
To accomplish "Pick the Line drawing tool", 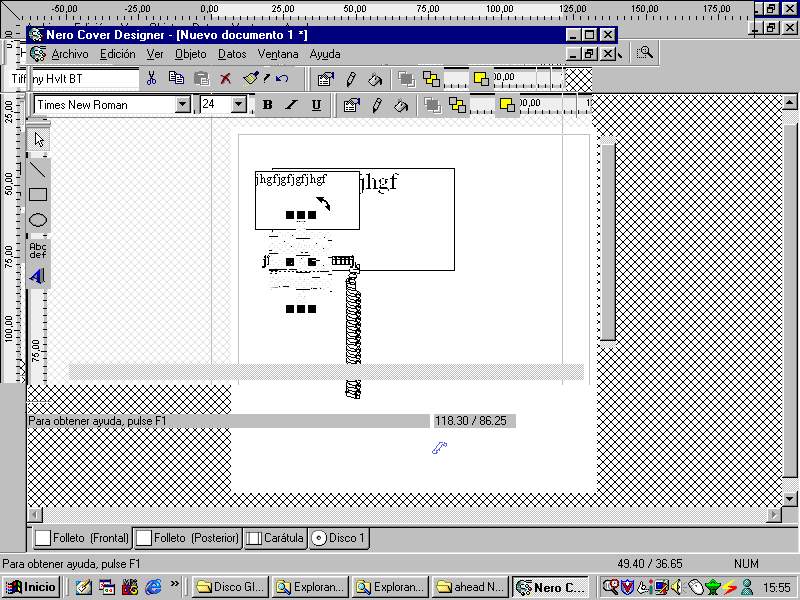I will 38,169.
